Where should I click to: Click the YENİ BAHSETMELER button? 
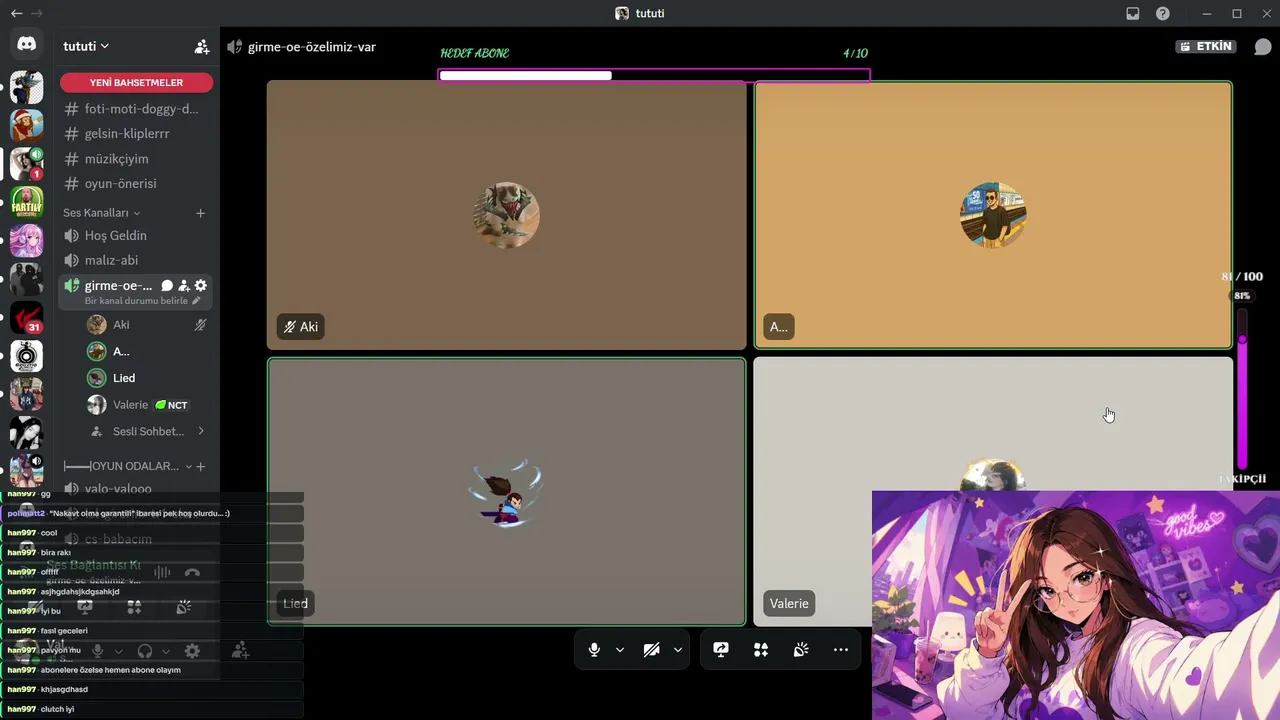point(136,82)
